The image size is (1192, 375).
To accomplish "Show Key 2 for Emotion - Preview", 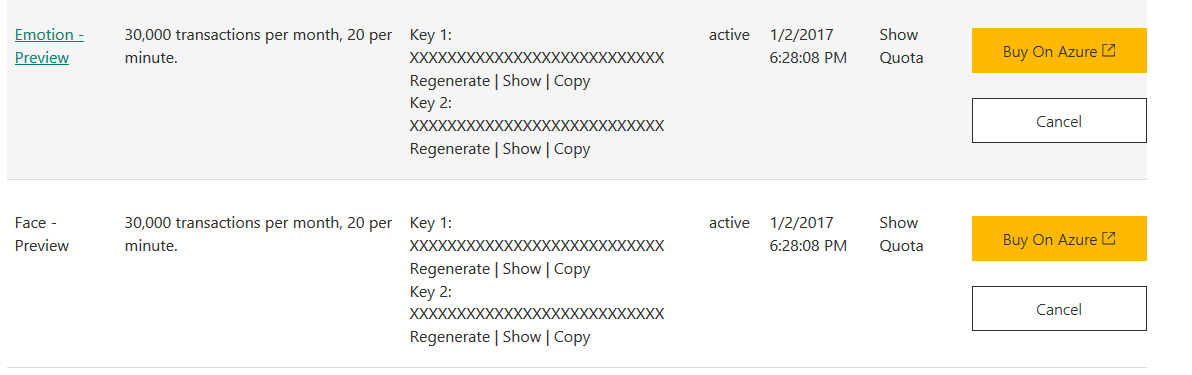I will tap(522, 149).
